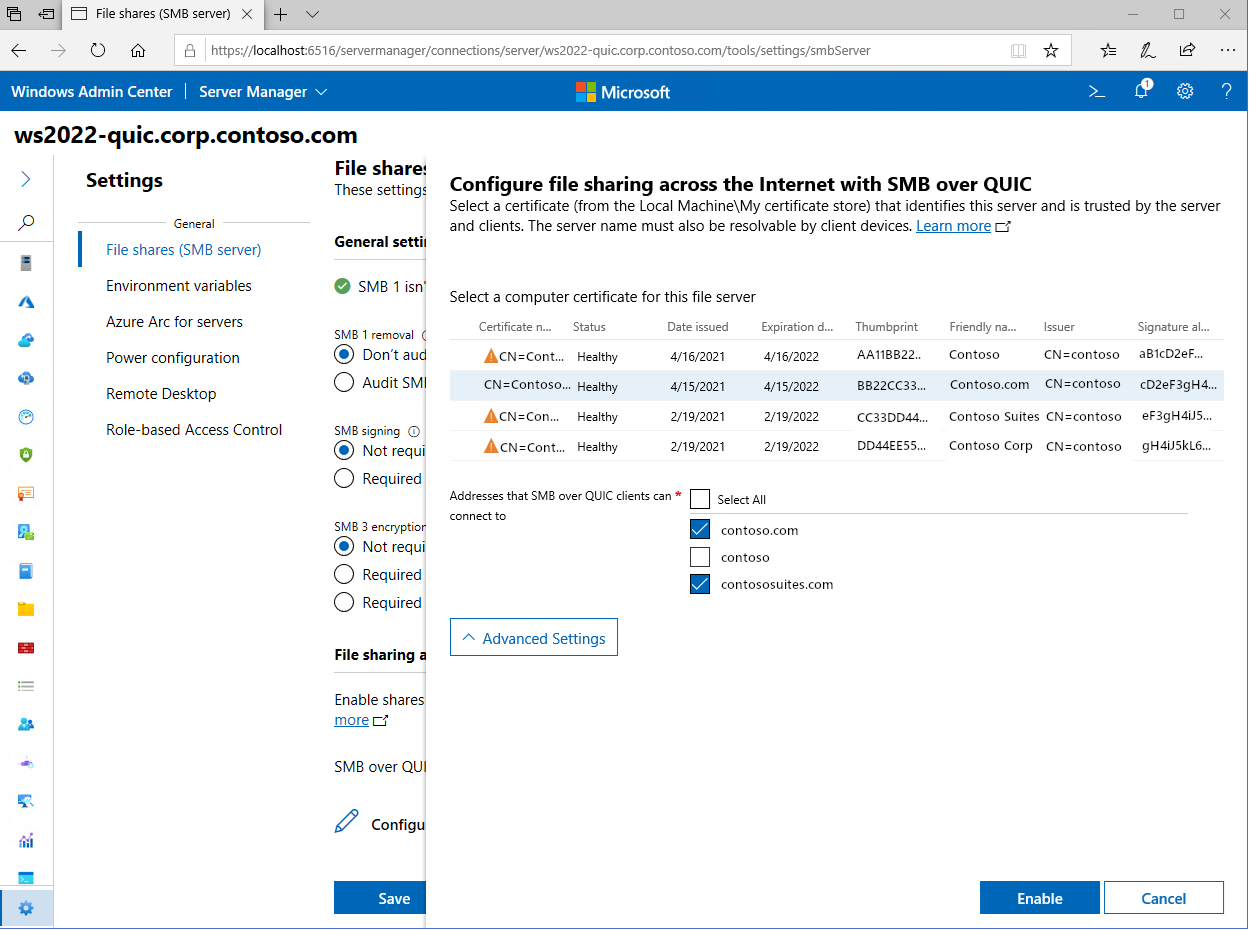Check the Select All checkbox
This screenshot has height=930, width=1250.
pos(699,498)
